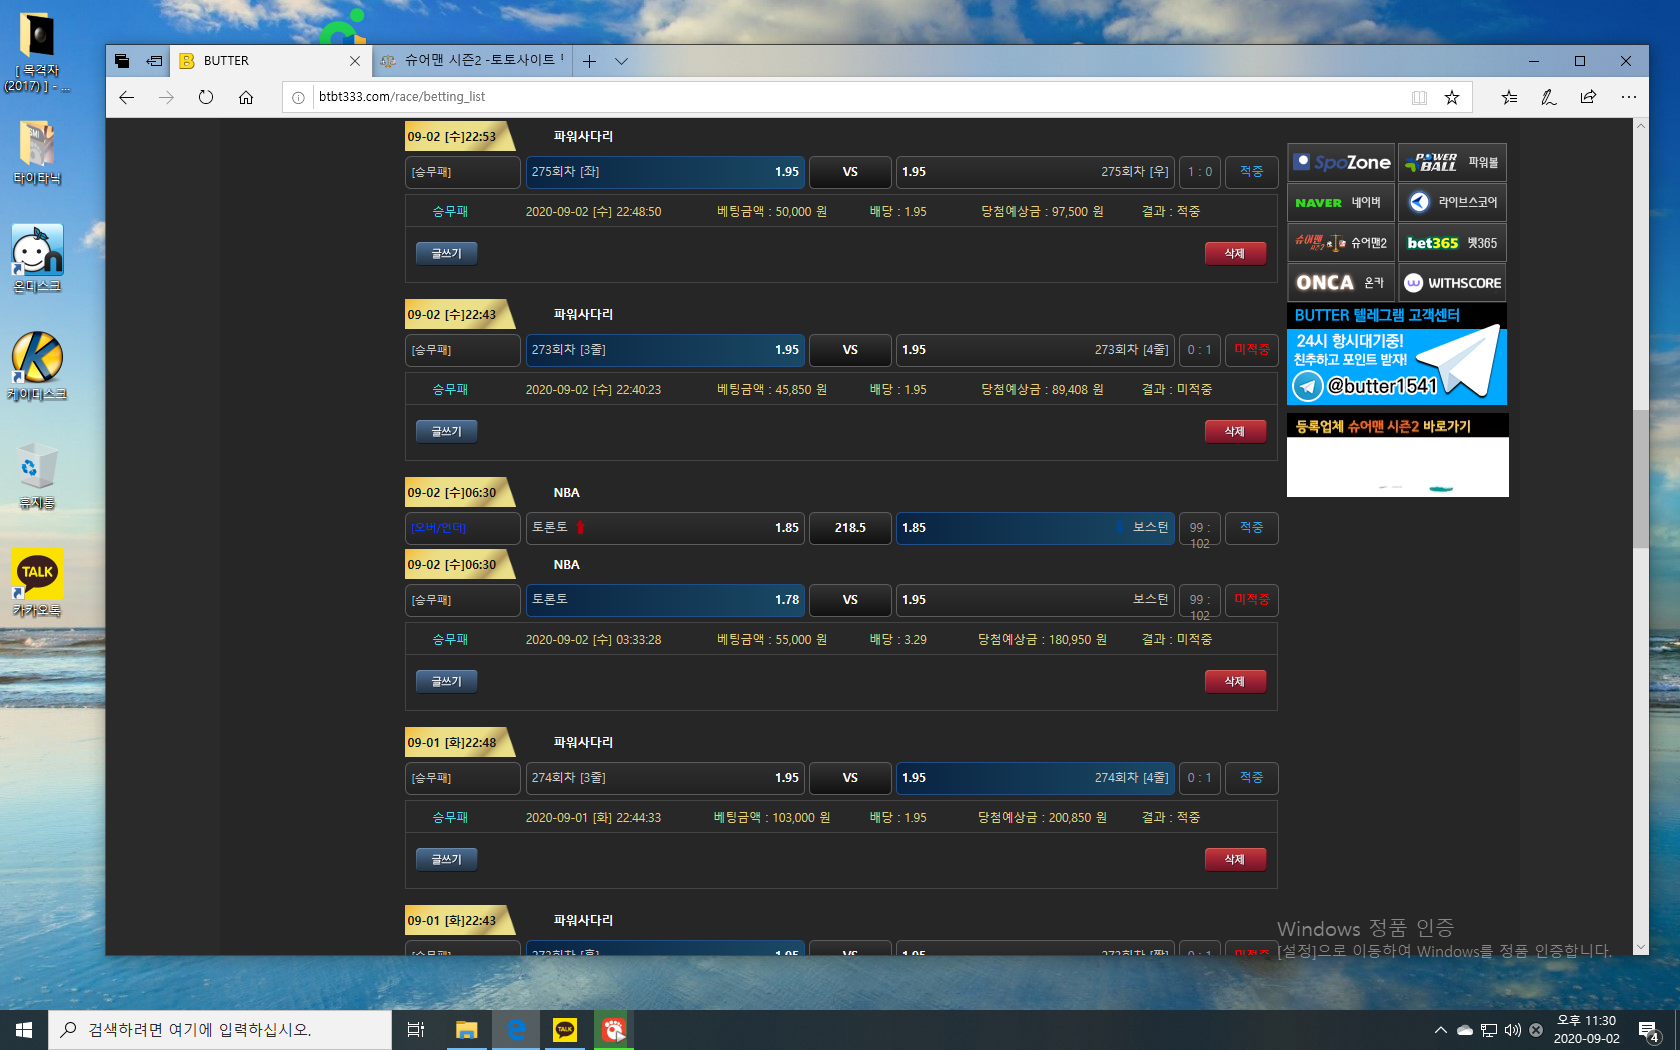1680x1050 pixels.
Task: Click 글쓰기 under the NBA bet
Action: click(446, 682)
